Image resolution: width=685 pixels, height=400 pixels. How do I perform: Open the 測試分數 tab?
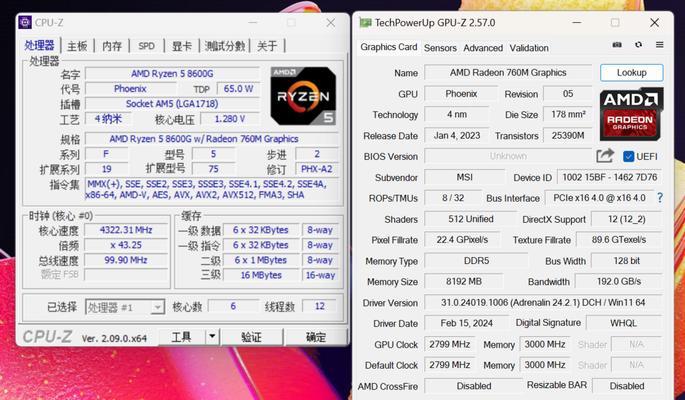225,46
